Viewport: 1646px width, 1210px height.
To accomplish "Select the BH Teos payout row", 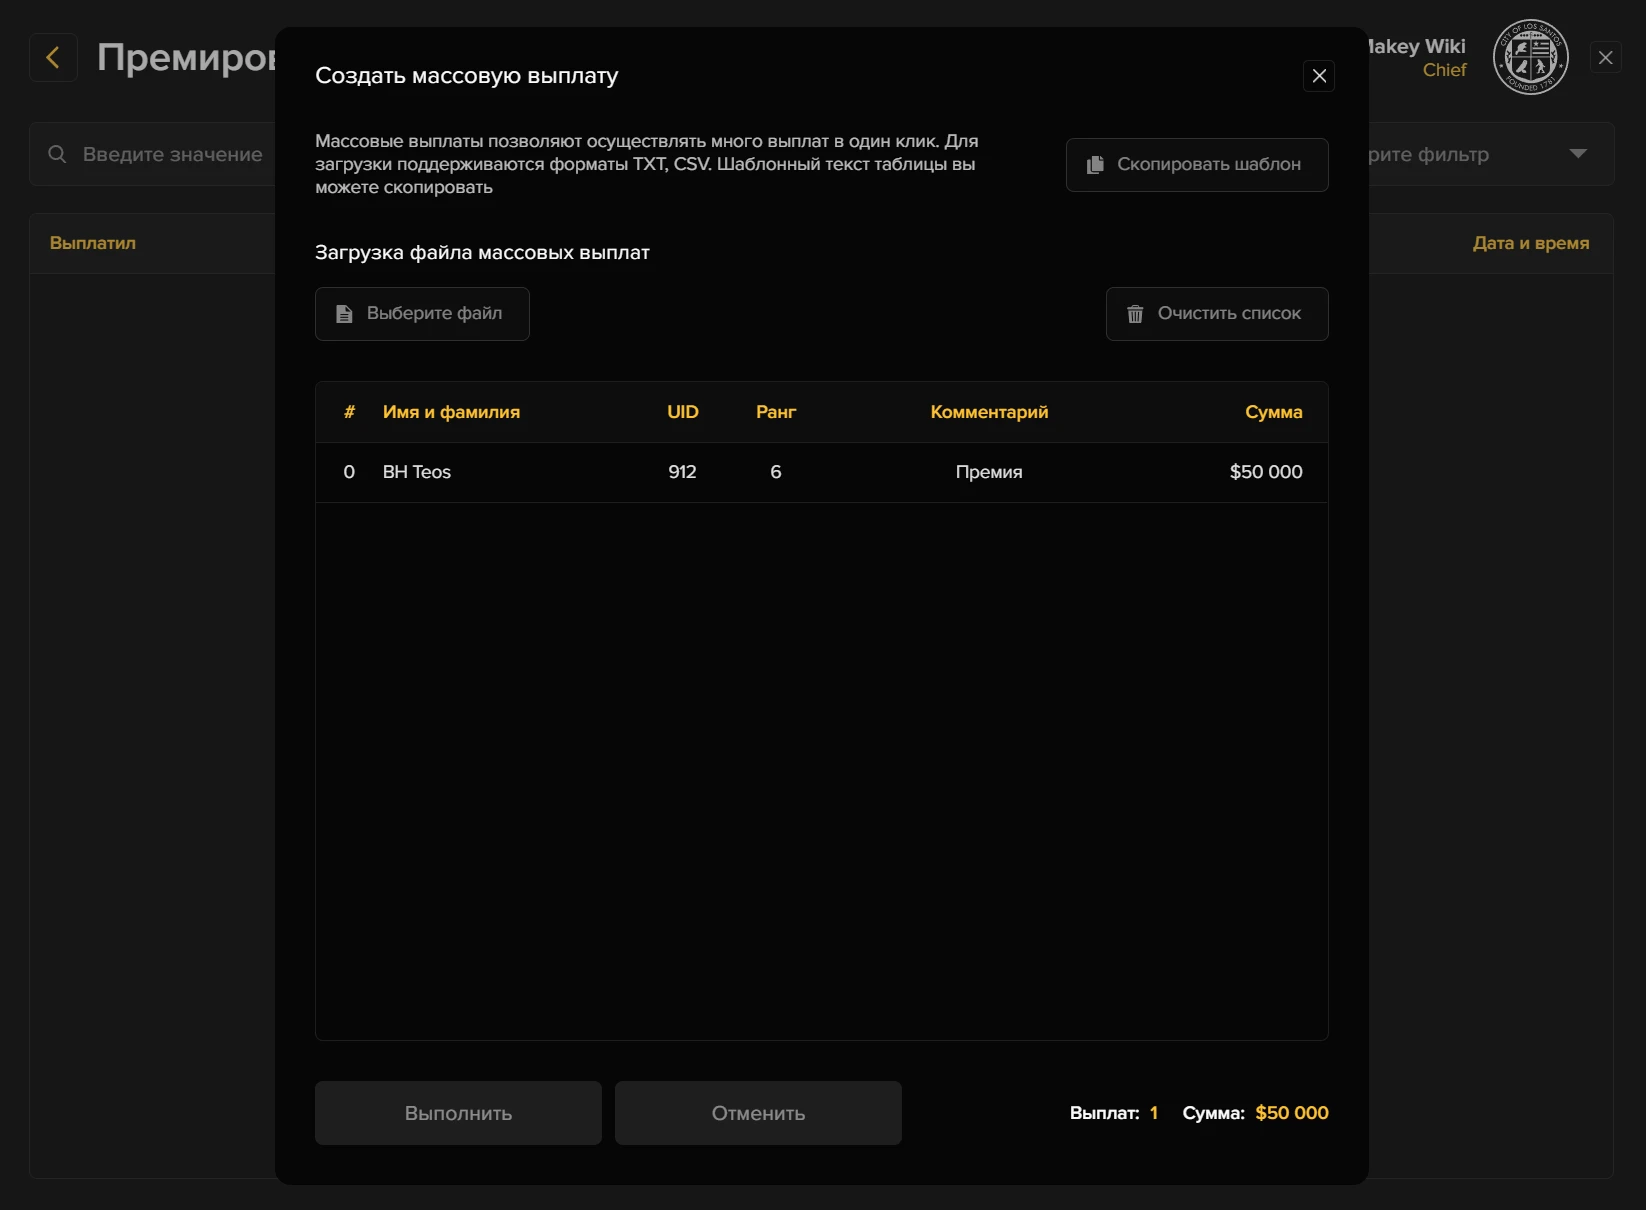I will [821, 472].
